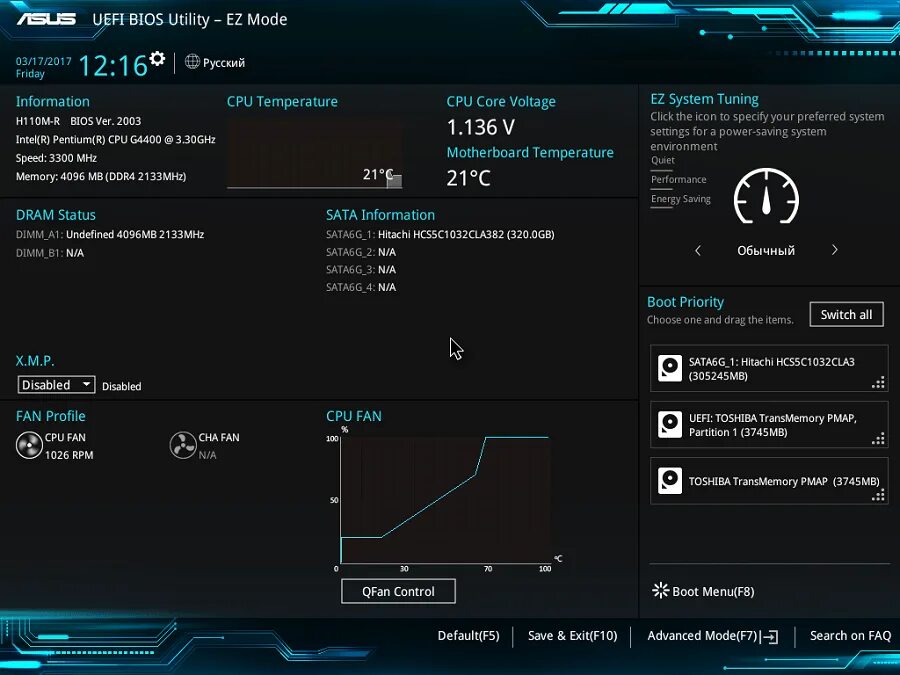
Task: Click the DIMM_B1: N/A row
Action: point(50,253)
